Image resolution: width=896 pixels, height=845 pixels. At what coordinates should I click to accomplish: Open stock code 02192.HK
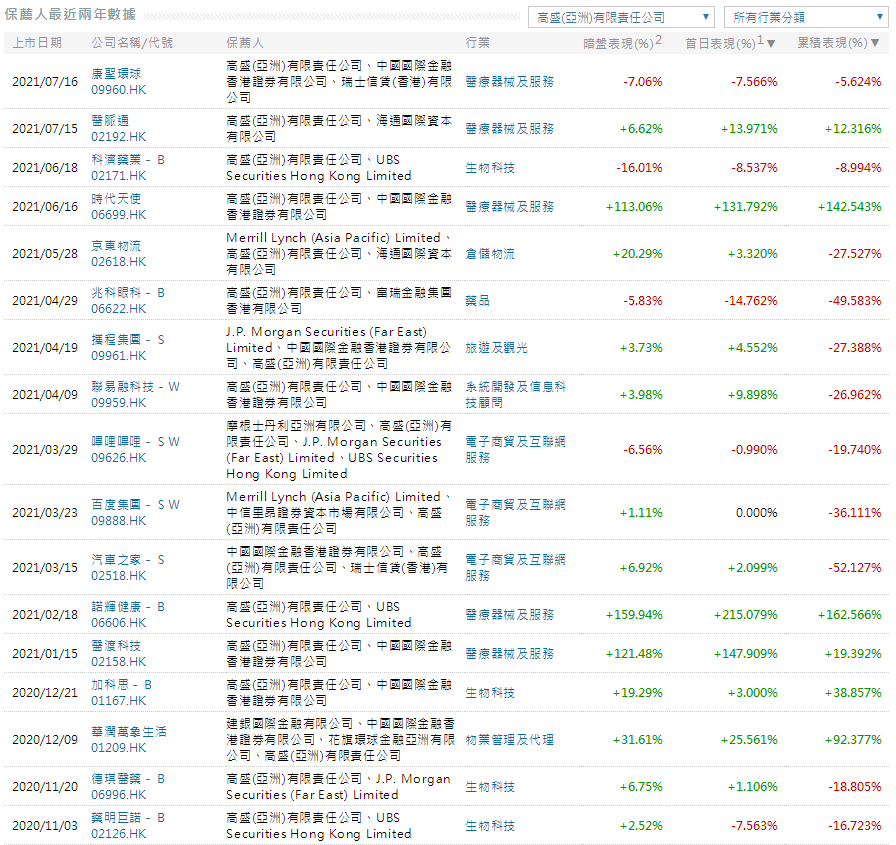coord(119,137)
